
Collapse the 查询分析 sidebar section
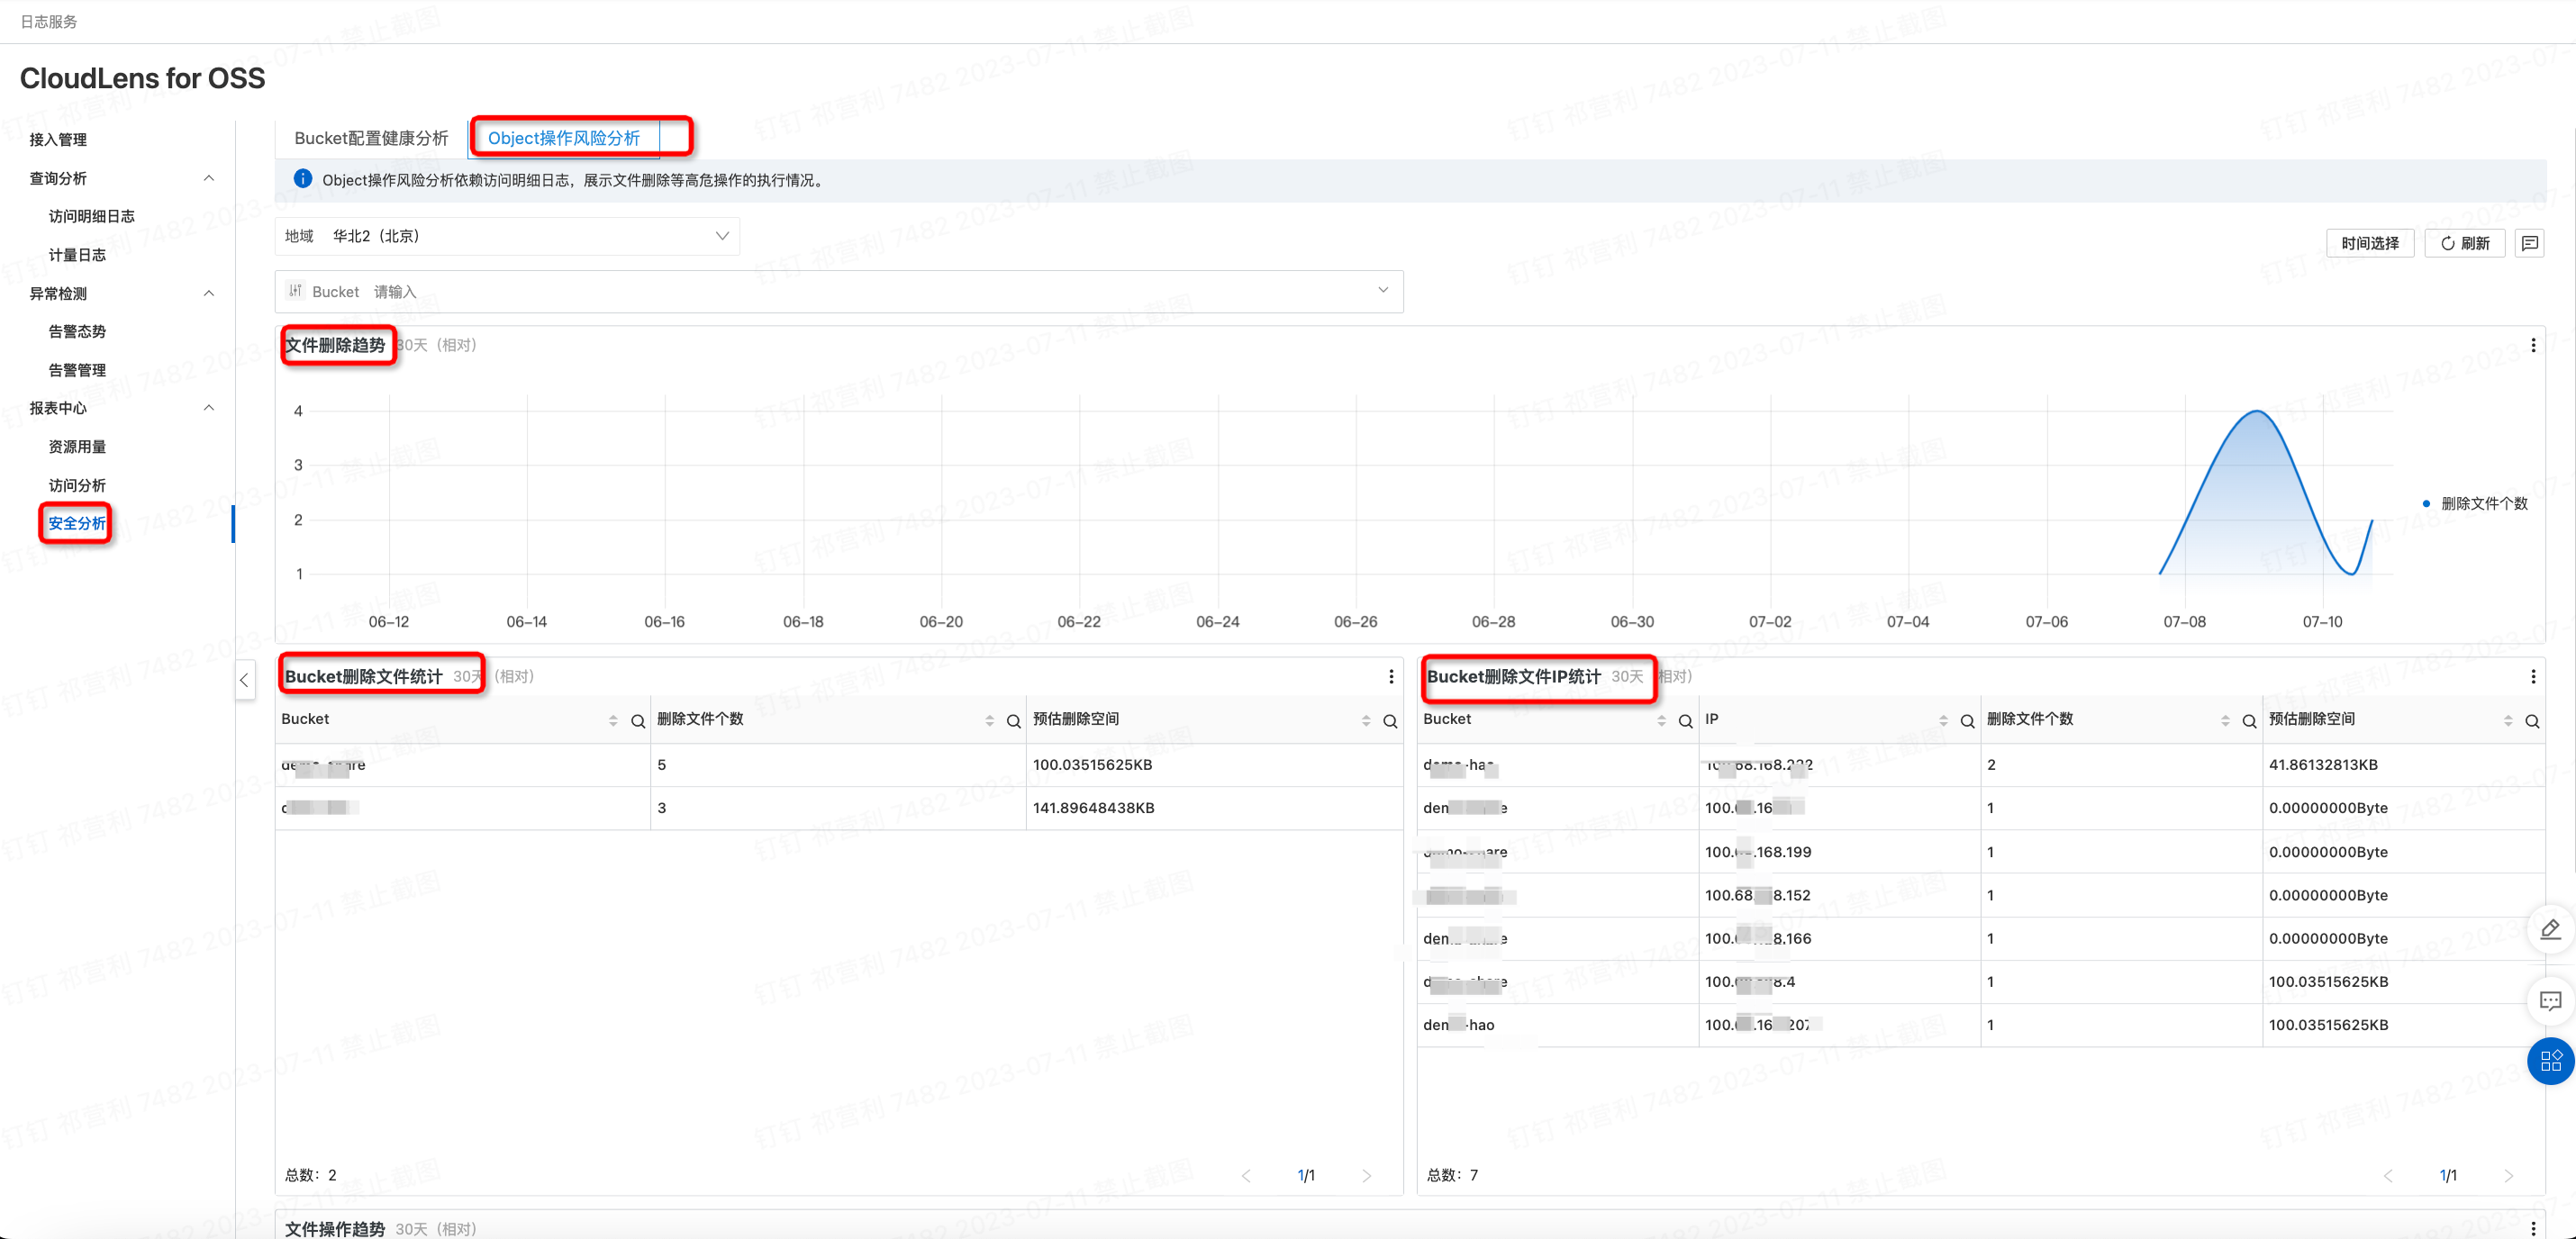click(x=208, y=178)
